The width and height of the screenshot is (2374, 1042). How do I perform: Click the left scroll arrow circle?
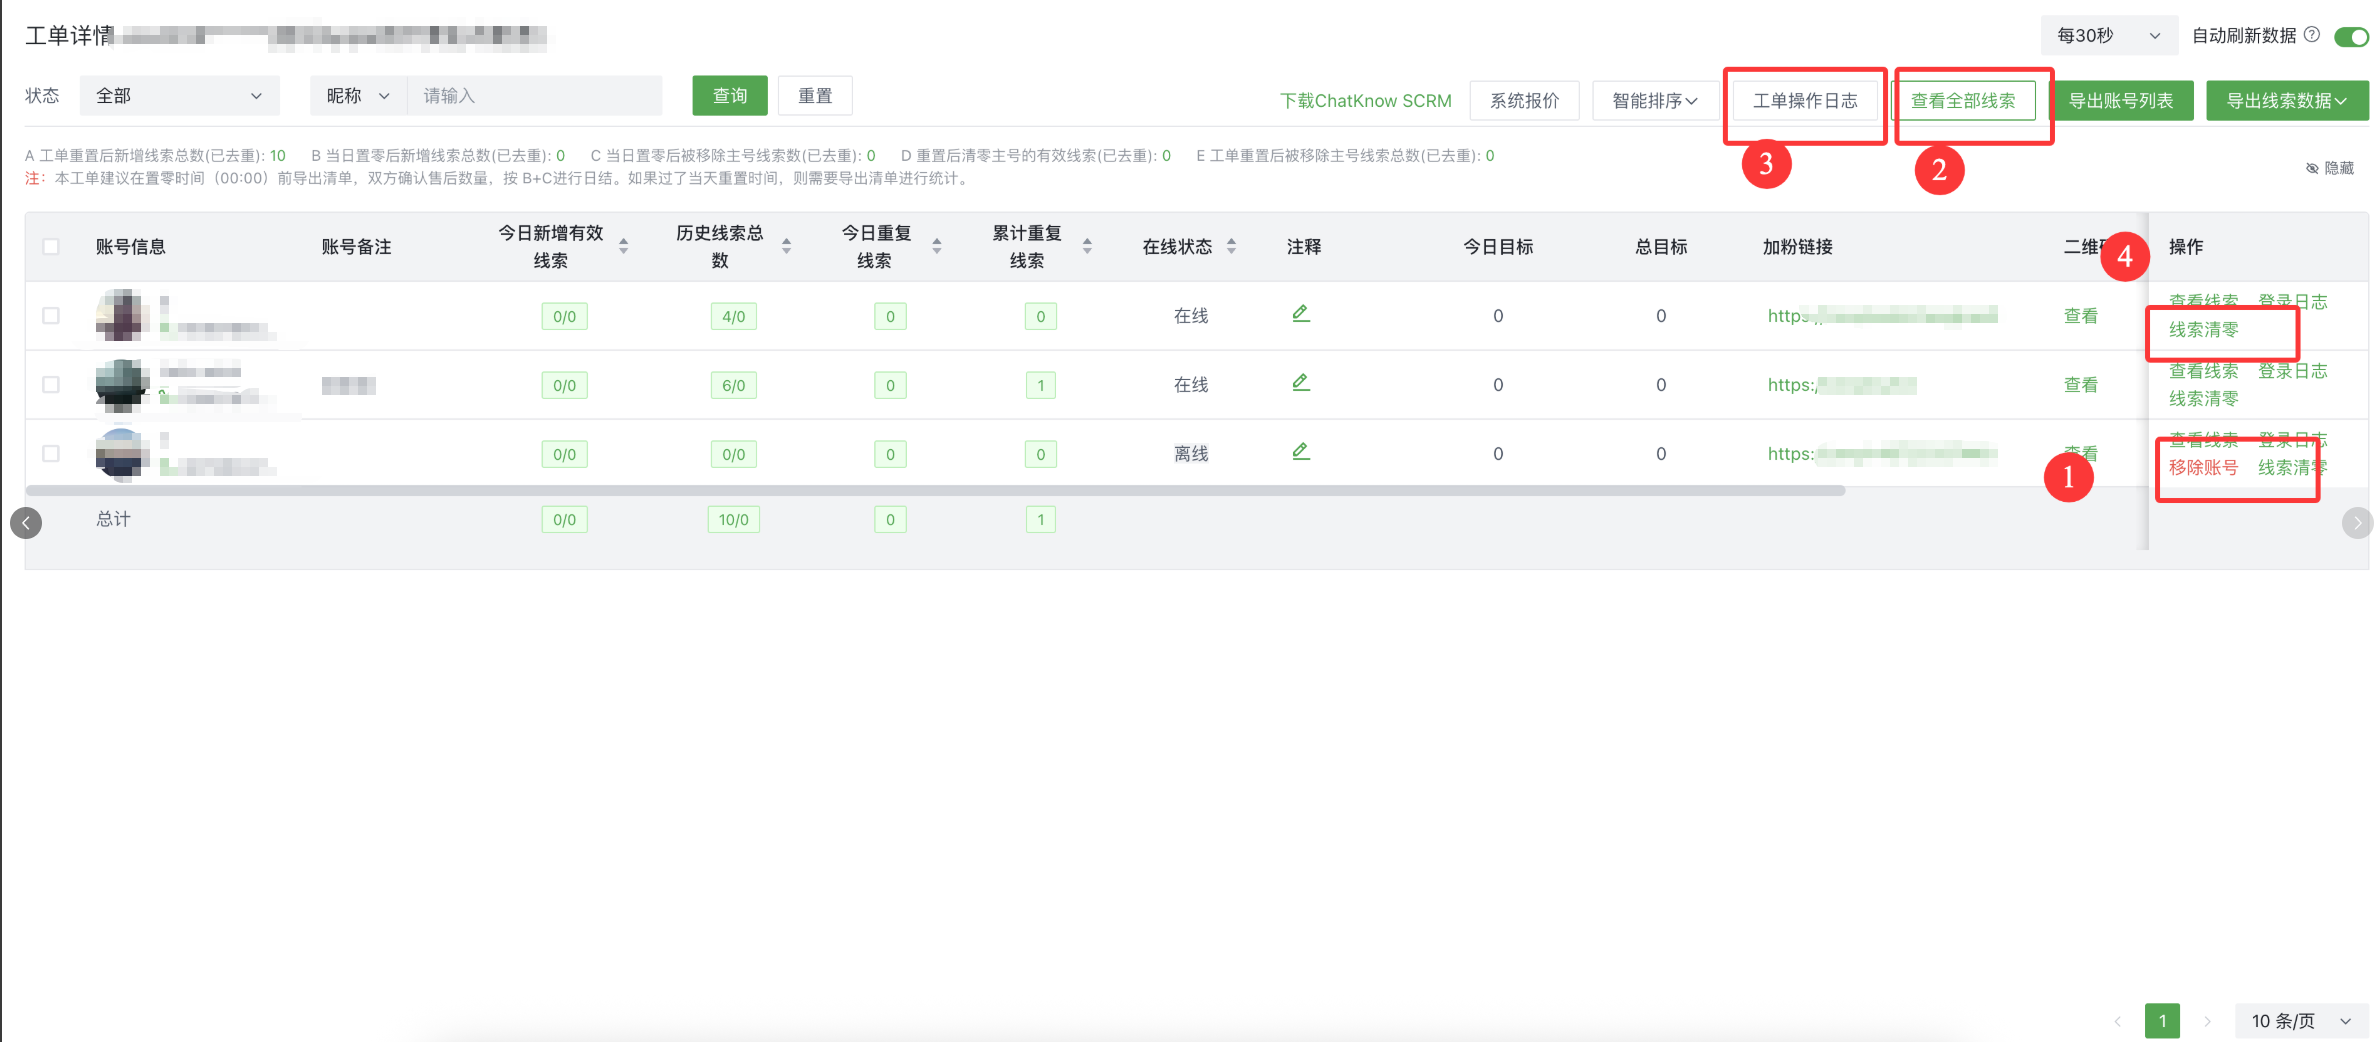point(26,523)
